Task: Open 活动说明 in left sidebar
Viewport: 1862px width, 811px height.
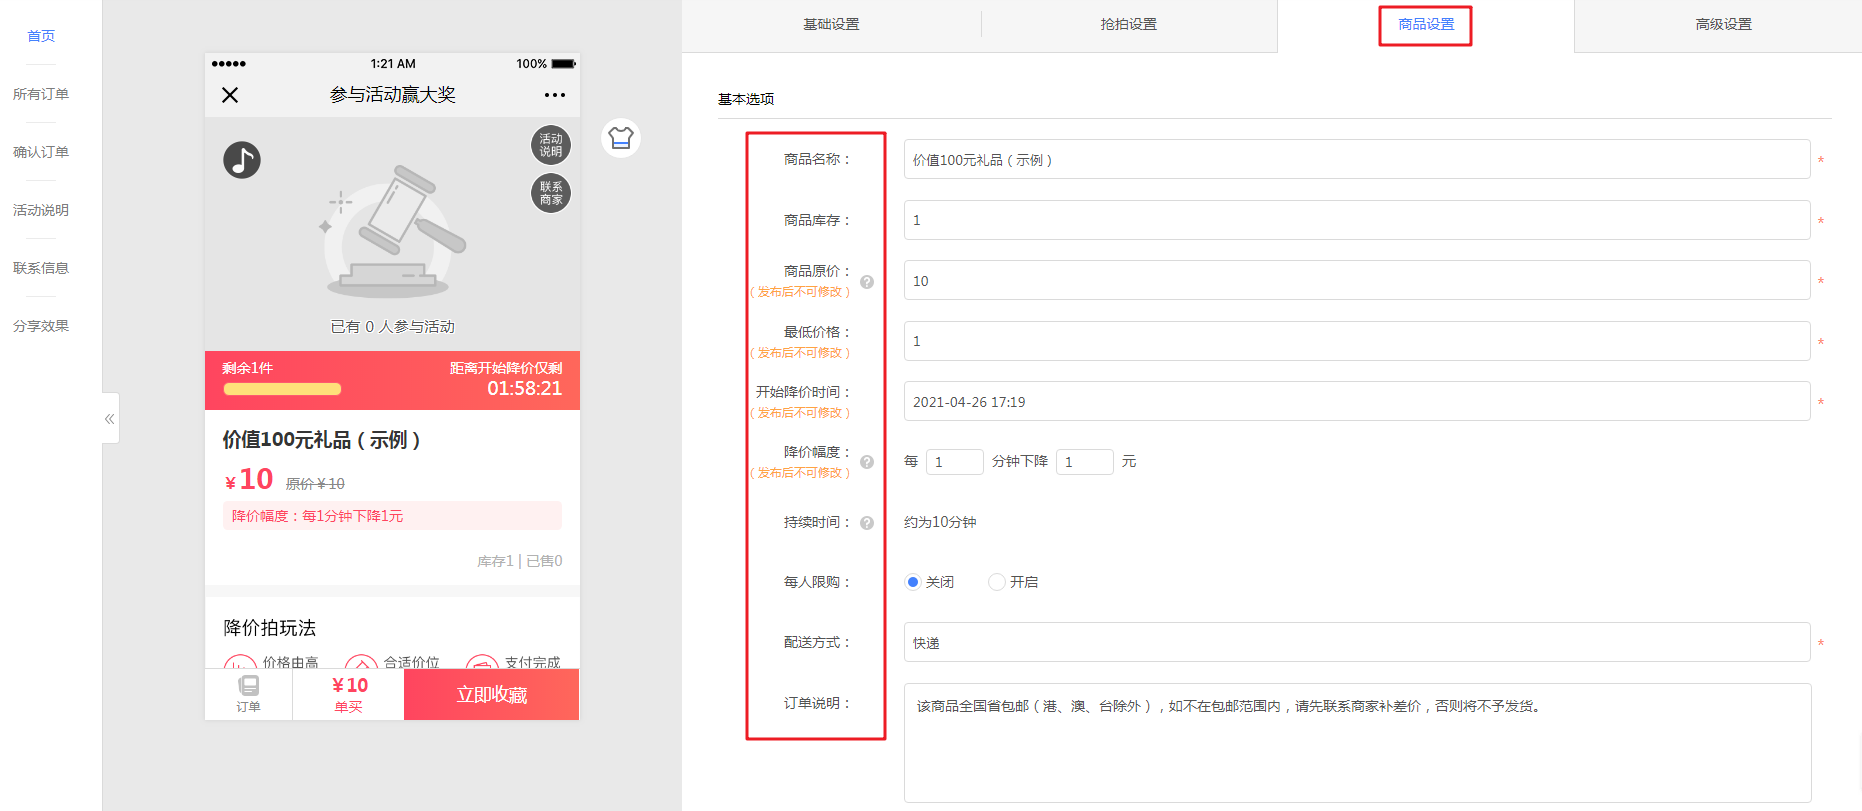Action: click(41, 210)
